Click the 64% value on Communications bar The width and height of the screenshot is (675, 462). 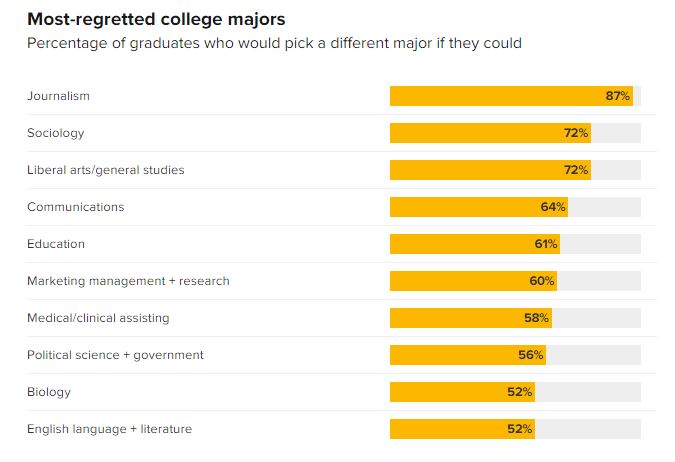coord(553,207)
